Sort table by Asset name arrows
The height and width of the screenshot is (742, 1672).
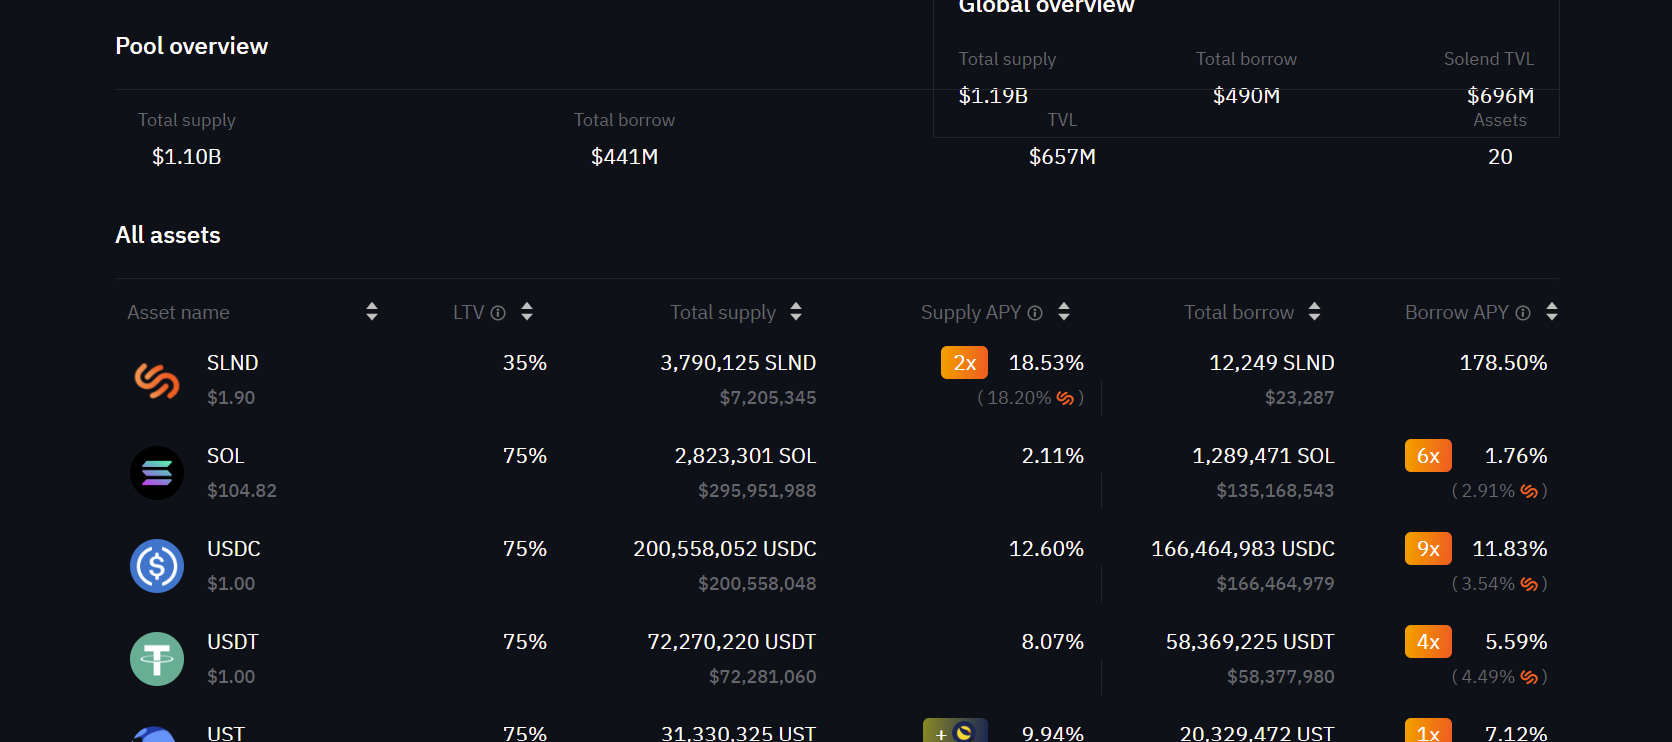click(372, 312)
